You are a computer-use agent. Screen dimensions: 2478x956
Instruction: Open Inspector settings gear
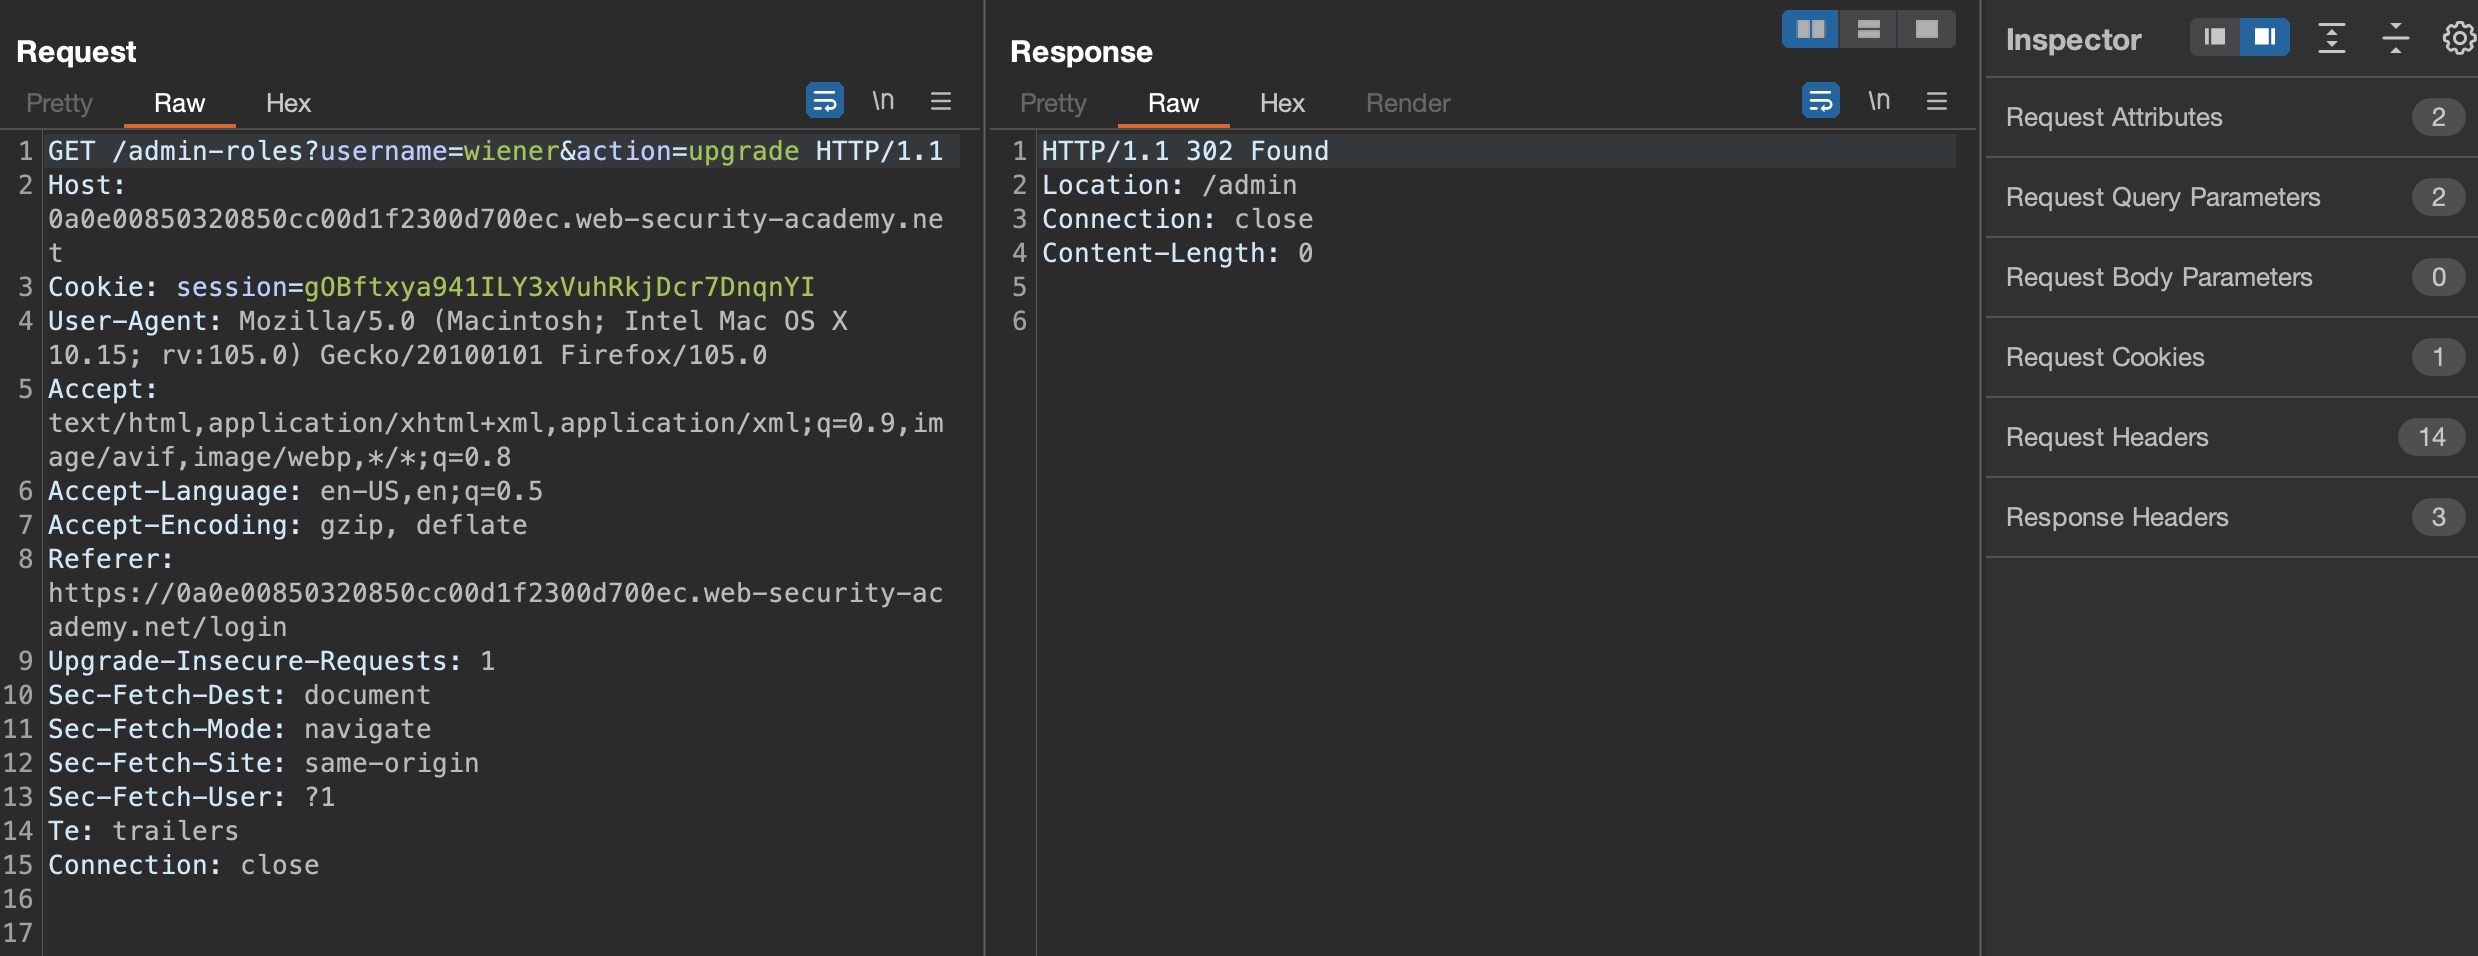pyautogui.click(x=2458, y=38)
